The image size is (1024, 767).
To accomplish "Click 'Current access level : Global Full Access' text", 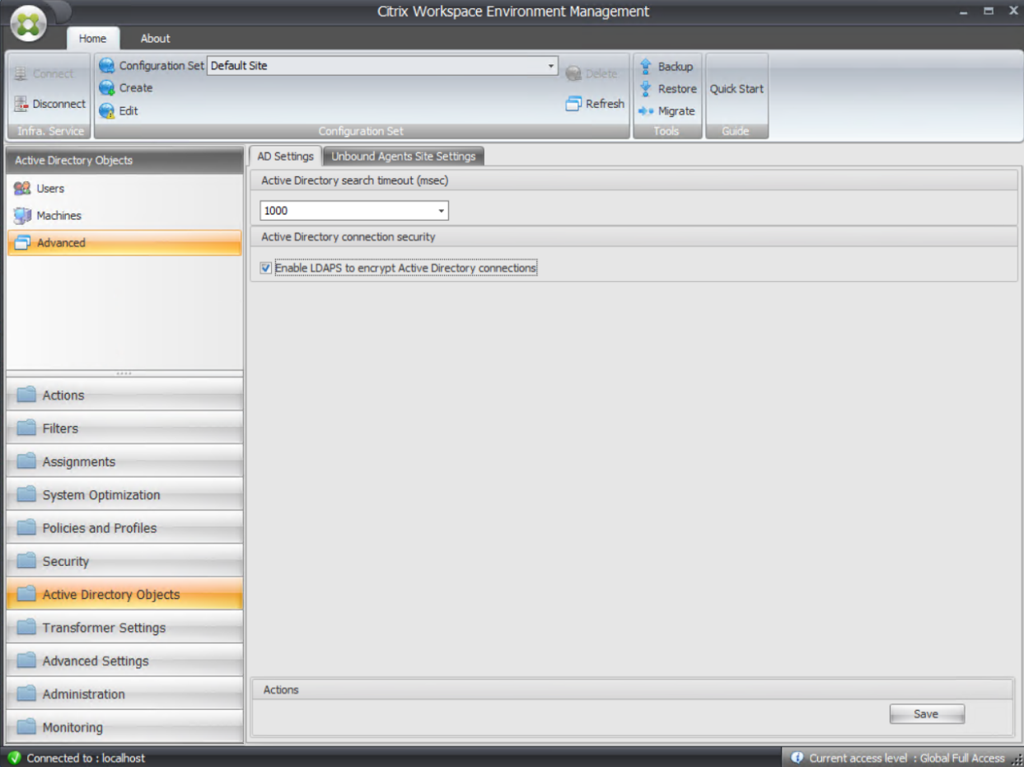I will coord(906,758).
